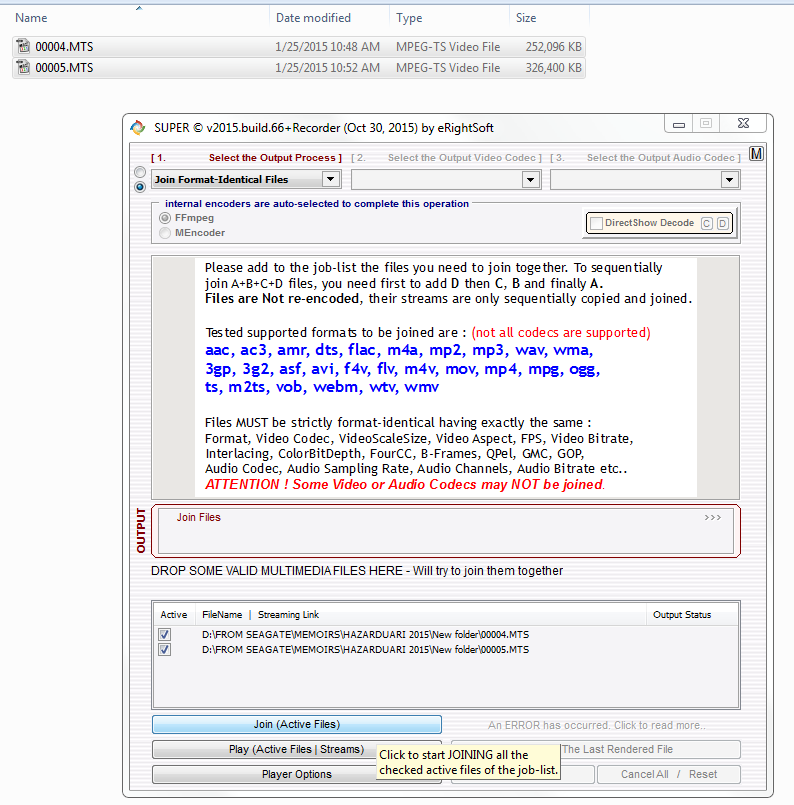Expand the Output Video Codec dropdown

tap(530, 180)
